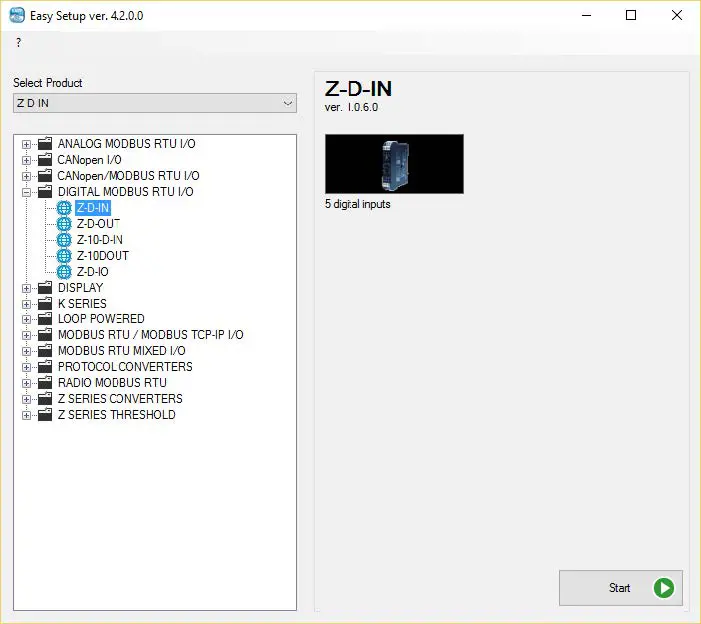Click the MODBUS RTU MIXED I/O folder icon
Screen dimensions: 701x624
pos(45,351)
